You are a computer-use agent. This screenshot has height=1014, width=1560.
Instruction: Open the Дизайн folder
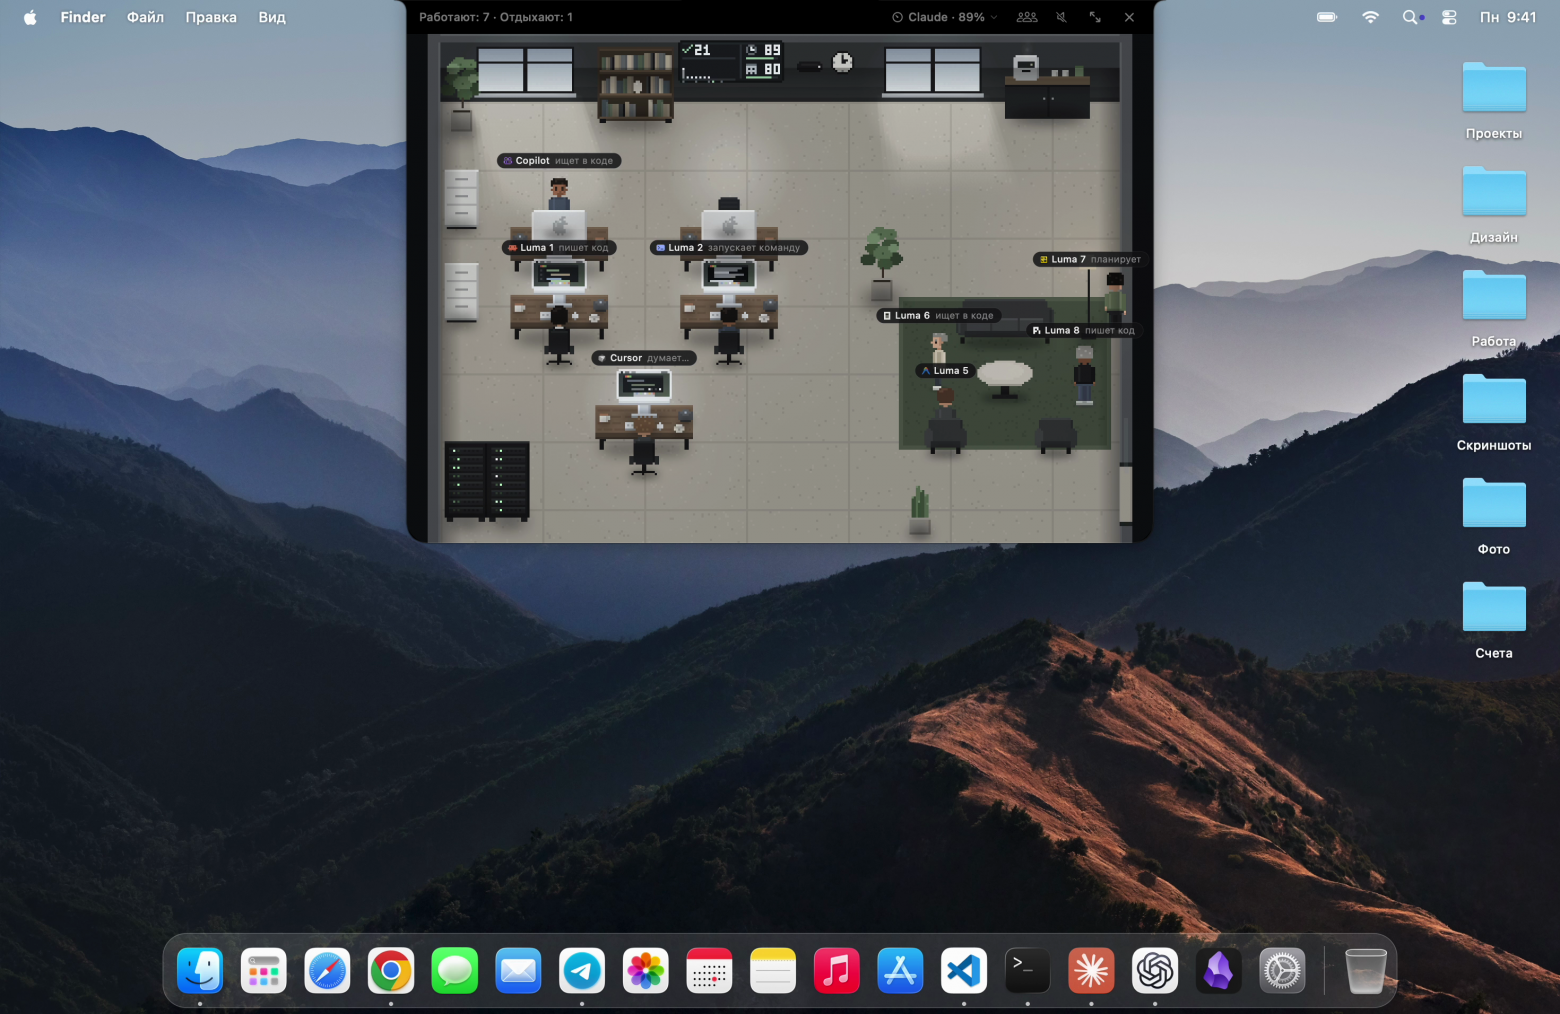tap(1494, 205)
